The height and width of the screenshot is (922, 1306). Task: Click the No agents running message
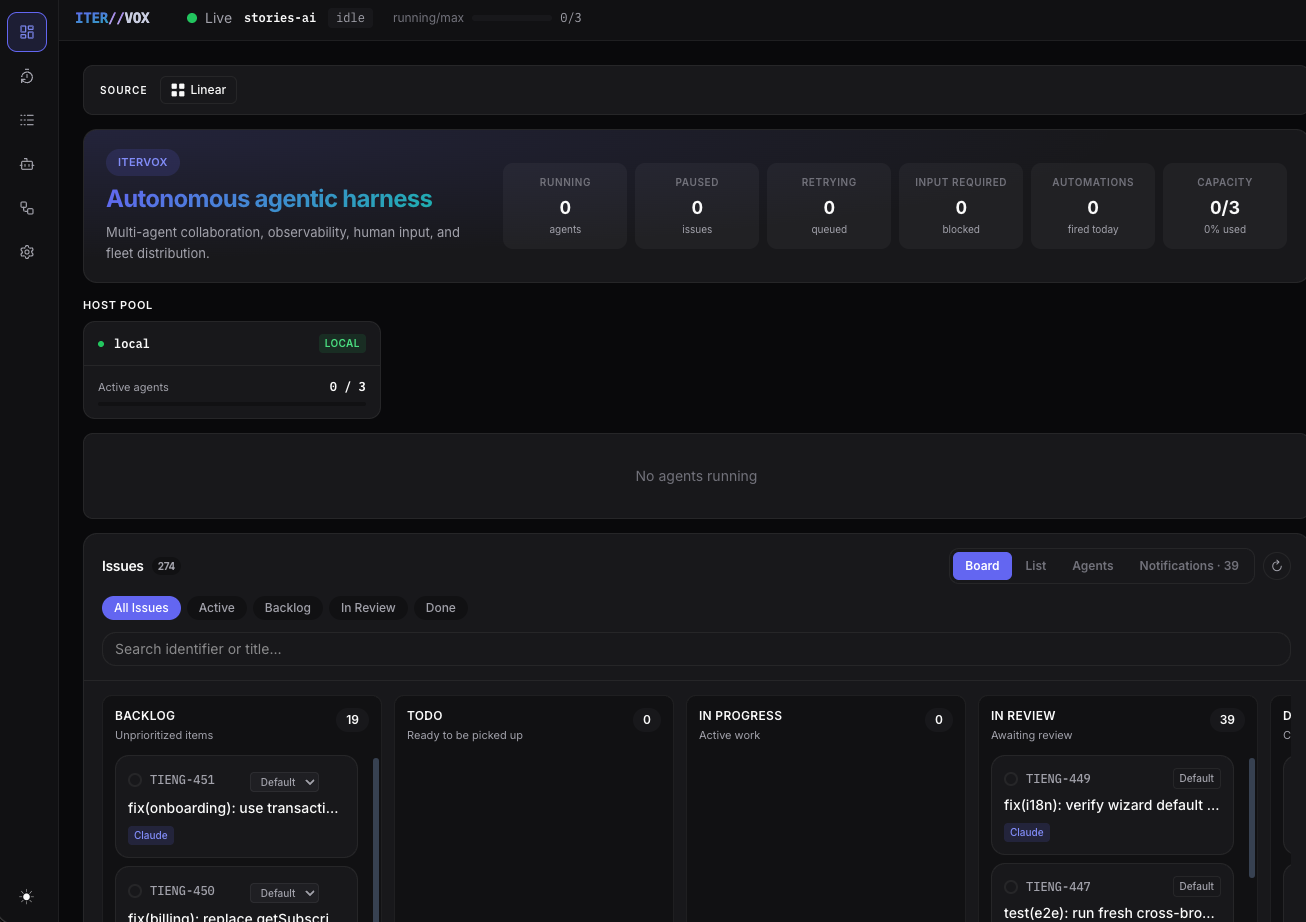pyautogui.click(x=696, y=476)
